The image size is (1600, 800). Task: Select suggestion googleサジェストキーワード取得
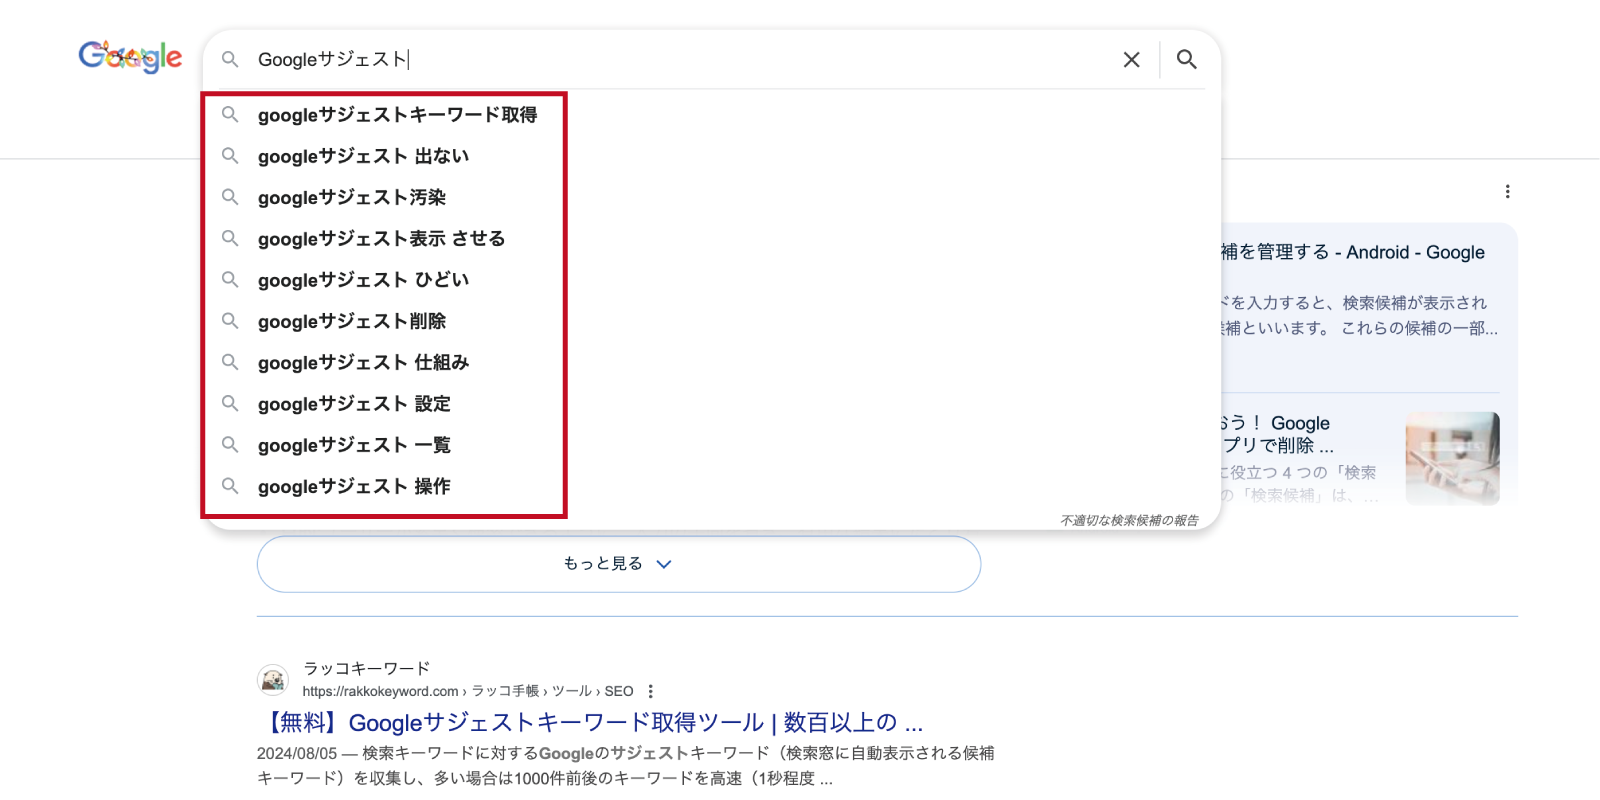[x=397, y=115]
